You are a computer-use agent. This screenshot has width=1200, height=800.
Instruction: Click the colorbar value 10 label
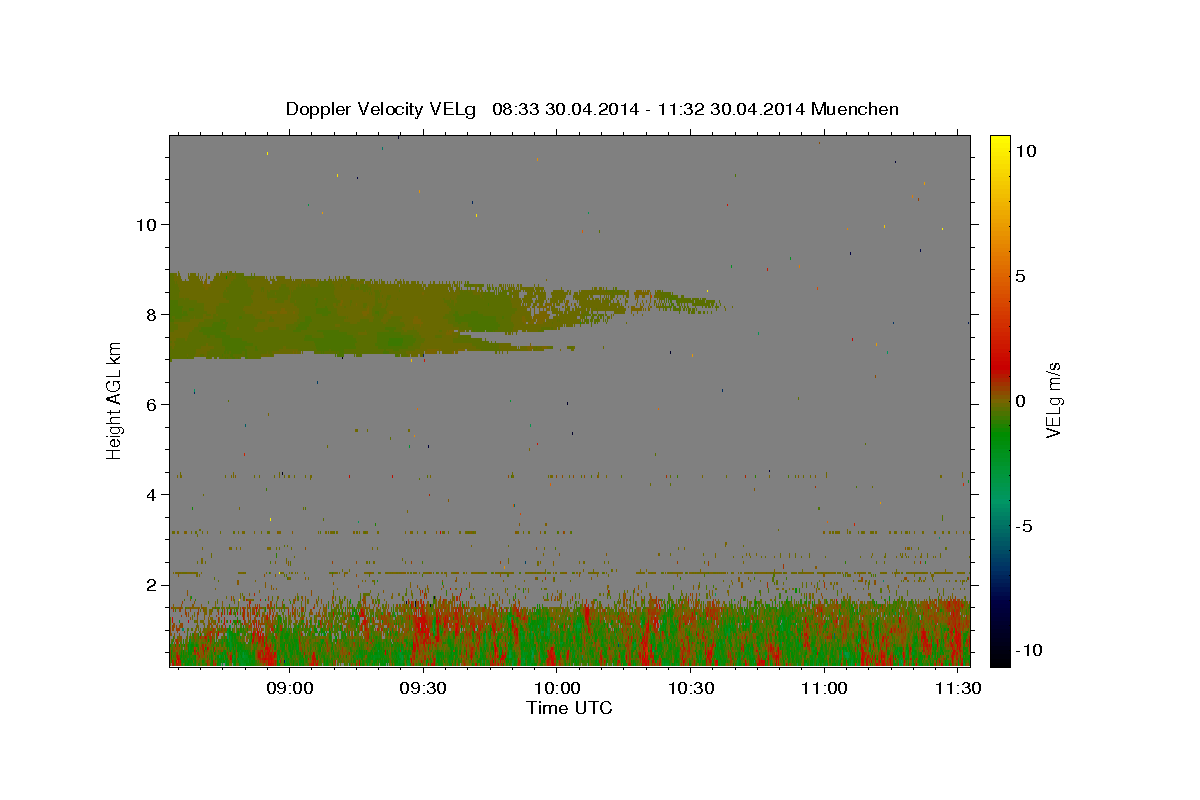(x=1026, y=150)
